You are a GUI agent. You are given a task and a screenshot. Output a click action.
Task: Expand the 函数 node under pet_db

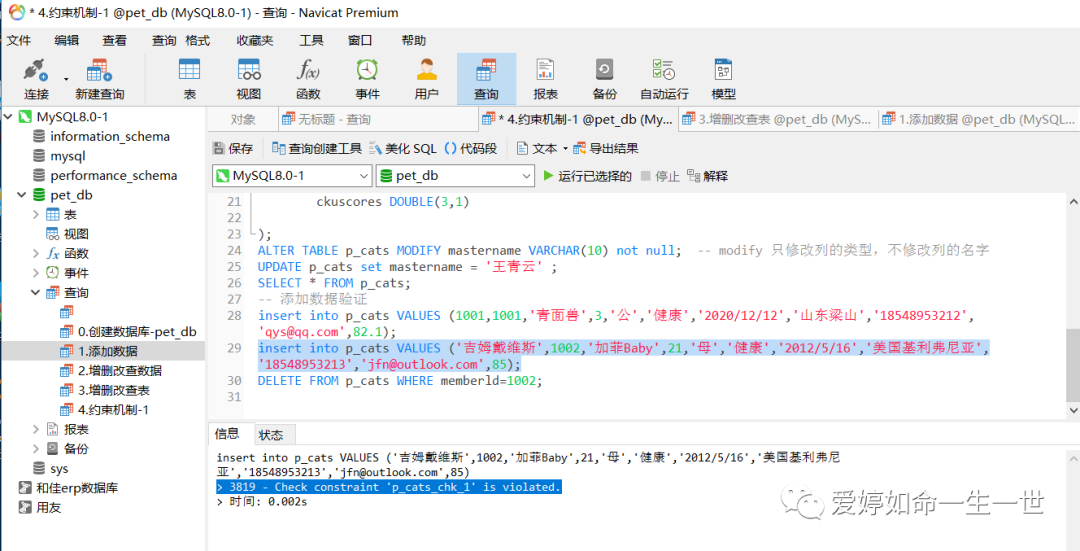click(36, 253)
